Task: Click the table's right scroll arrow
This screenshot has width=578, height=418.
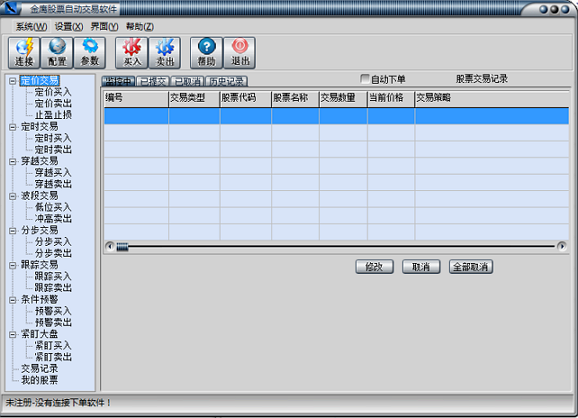Action: 561,246
